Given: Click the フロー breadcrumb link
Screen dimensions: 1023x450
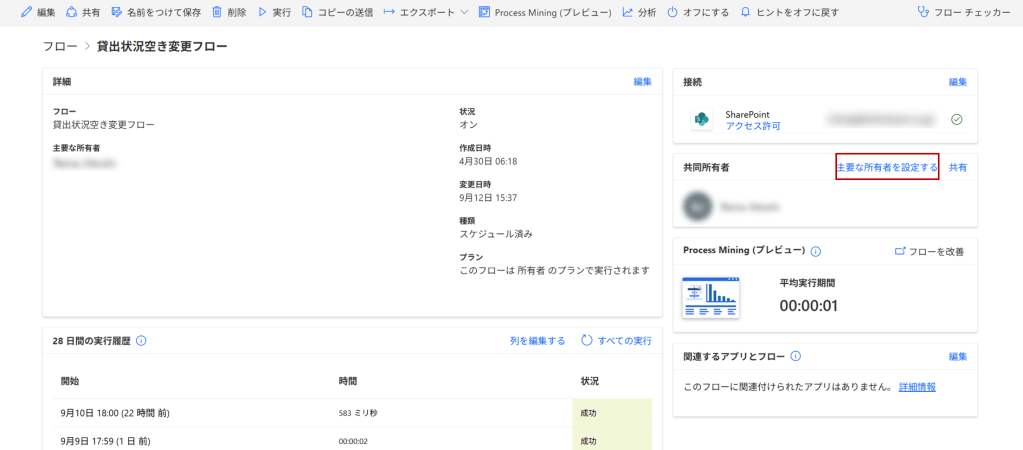Looking at the screenshot, I should coord(60,47).
